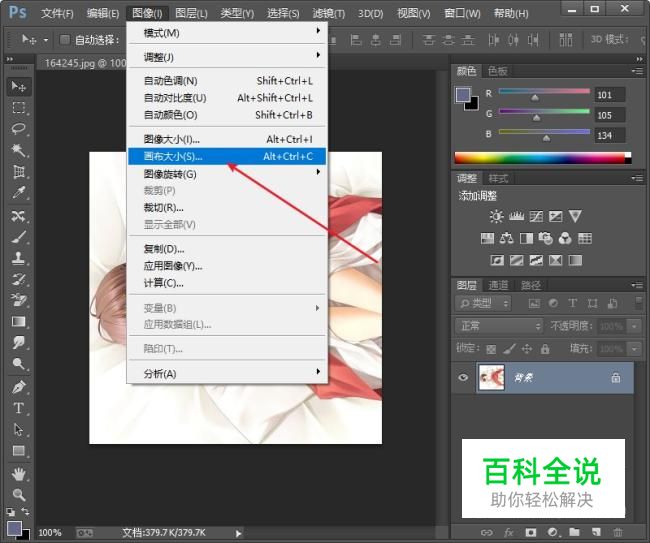650x543 pixels.
Task: Switch to 色板 tab
Action: coord(497,71)
